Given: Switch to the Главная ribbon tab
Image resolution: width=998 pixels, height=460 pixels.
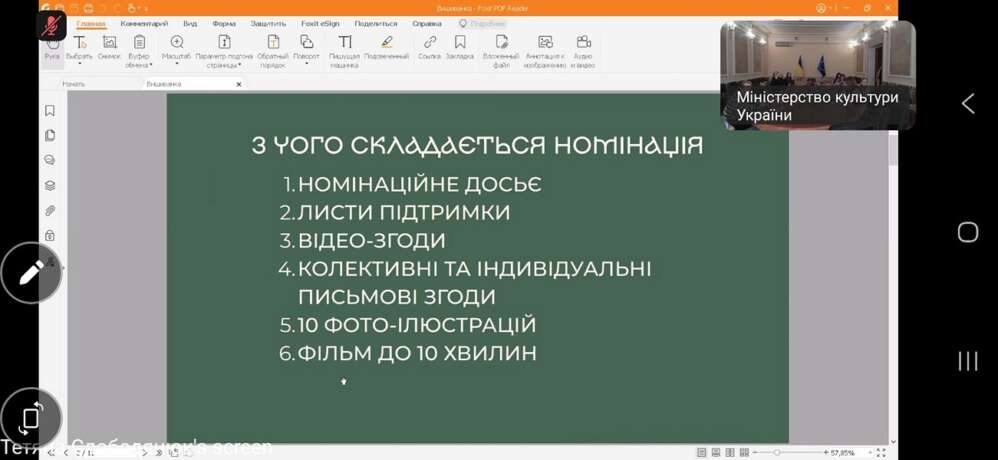Looking at the screenshot, I should tap(90, 24).
